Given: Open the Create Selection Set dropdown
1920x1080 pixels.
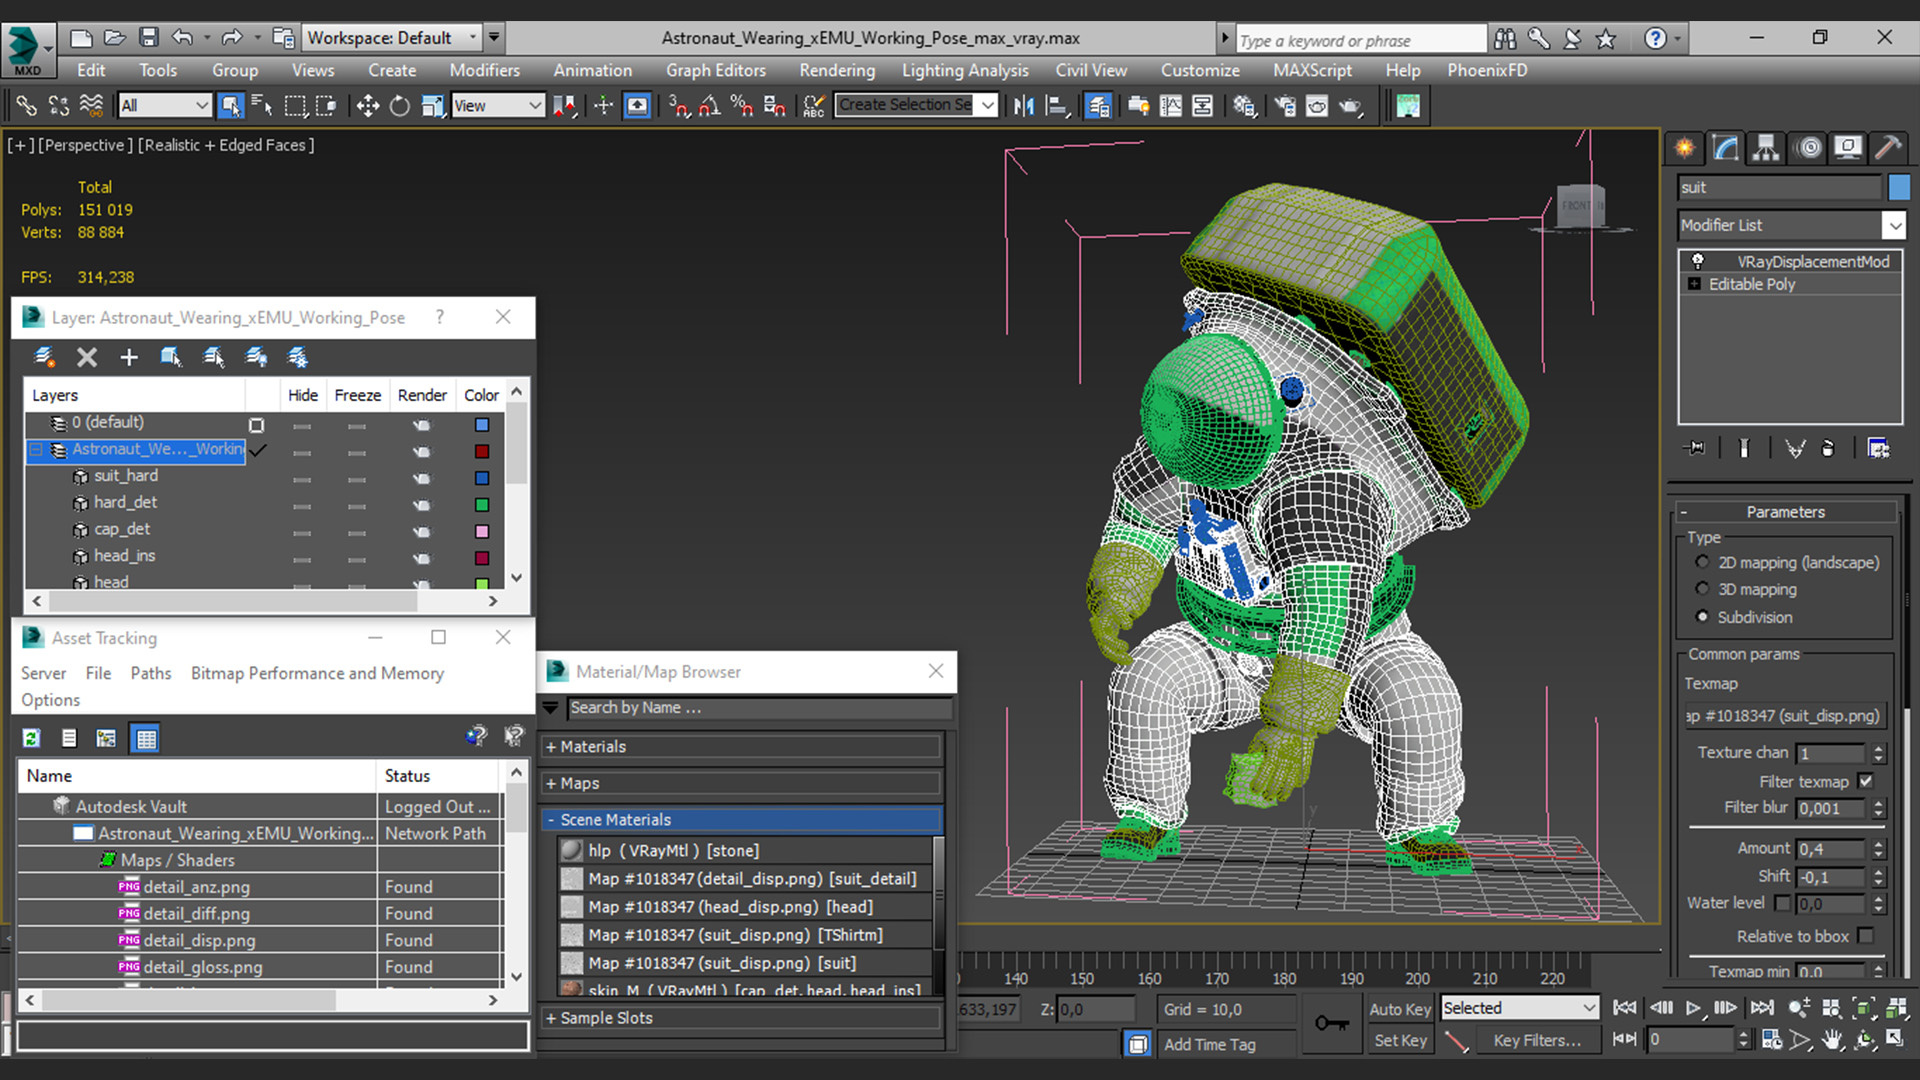Looking at the screenshot, I should (x=917, y=105).
